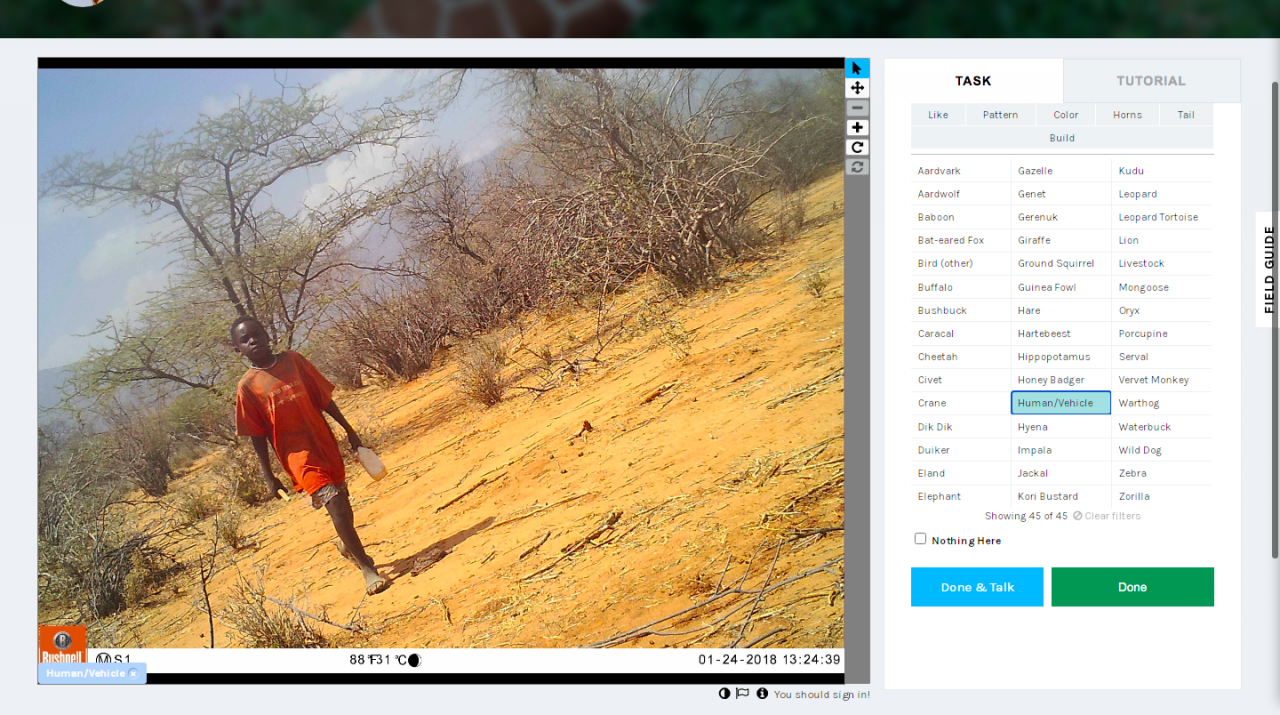Image resolution: width=1280 pixels, height=715 pixels.
Task: Open the Pattern filter
Action: click(x=1000, y=115)
